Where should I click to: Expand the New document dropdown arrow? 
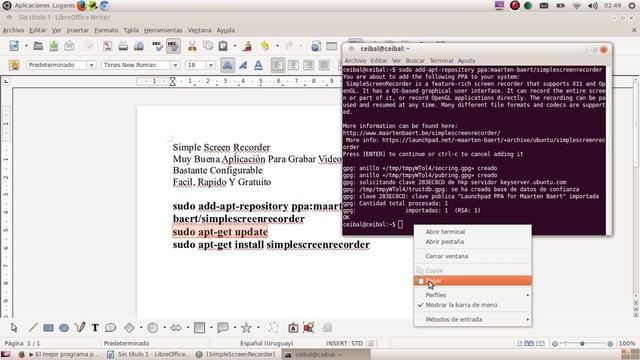(x=26, y=46)
